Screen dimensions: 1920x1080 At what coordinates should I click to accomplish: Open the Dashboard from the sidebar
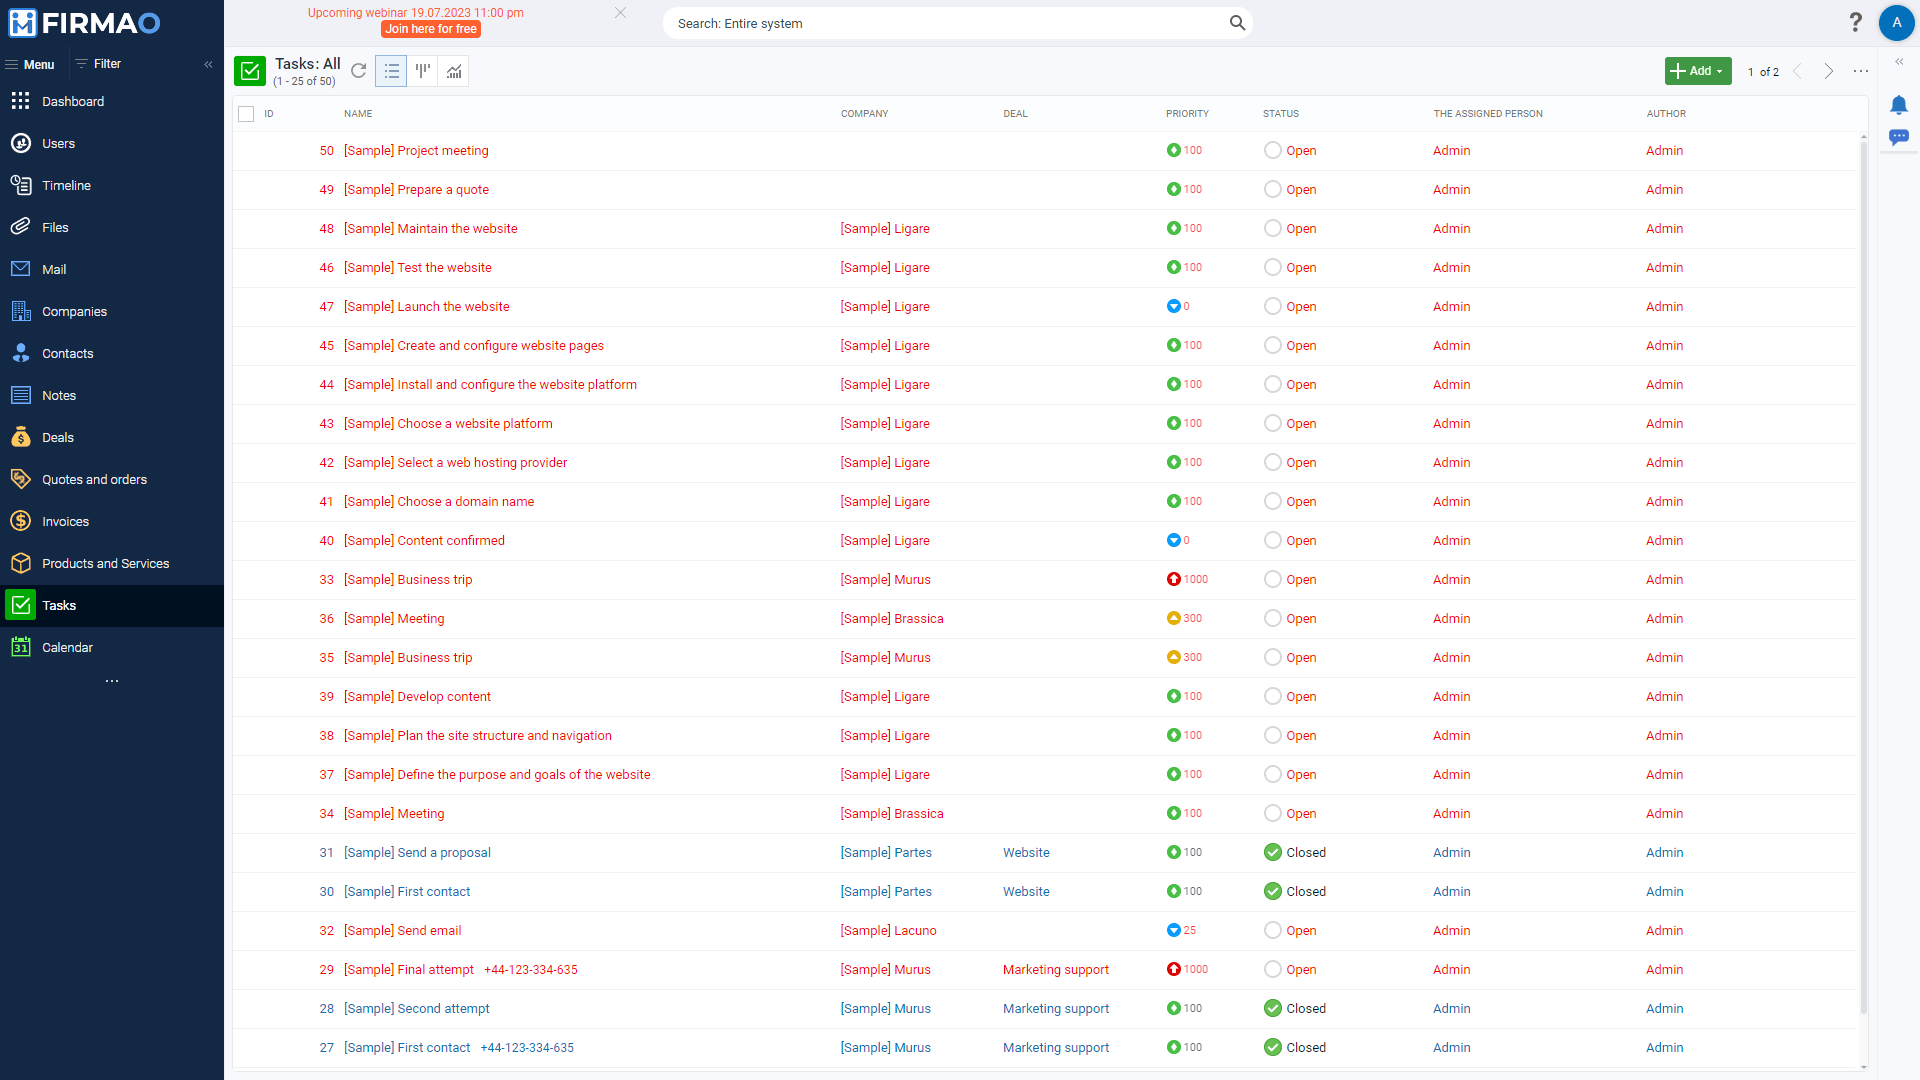click(x=73, y=101)
